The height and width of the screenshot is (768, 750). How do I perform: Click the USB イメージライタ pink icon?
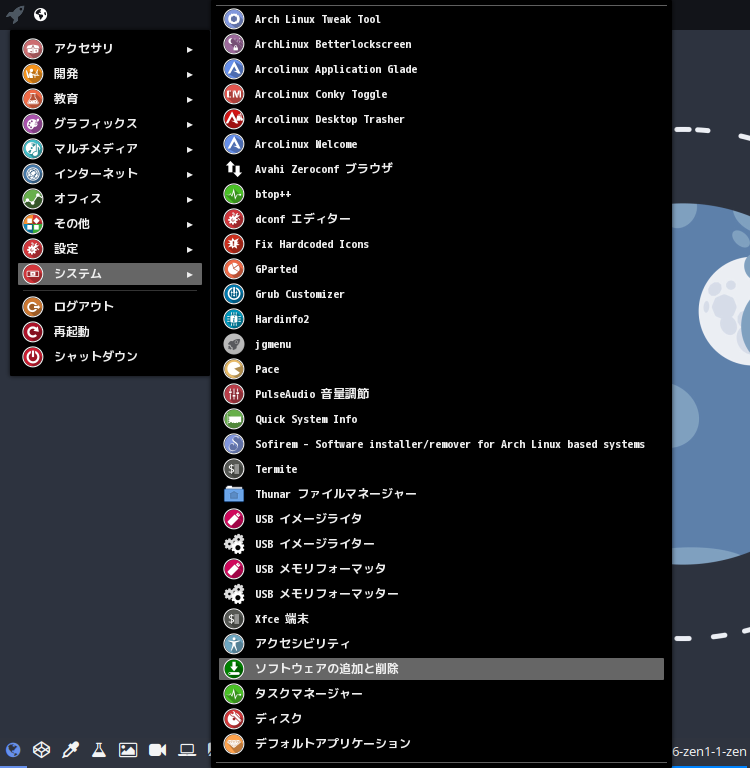pos(234,519)
